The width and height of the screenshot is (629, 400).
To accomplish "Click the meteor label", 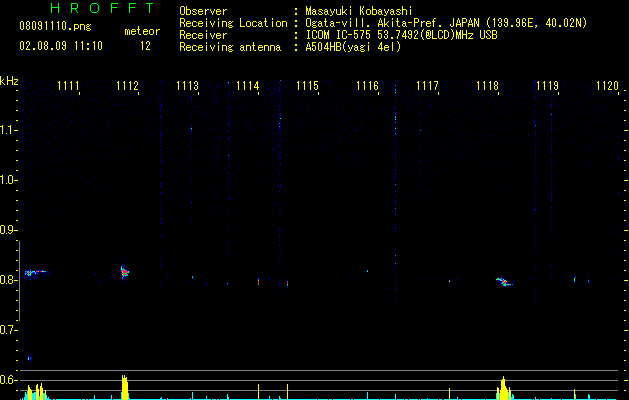I will coord(142,31).
